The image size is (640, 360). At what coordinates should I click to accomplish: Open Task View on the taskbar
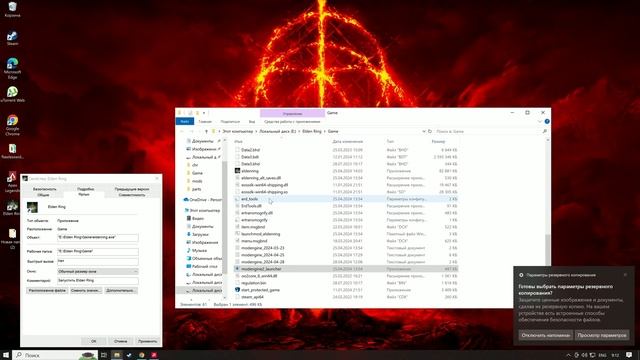104,355
